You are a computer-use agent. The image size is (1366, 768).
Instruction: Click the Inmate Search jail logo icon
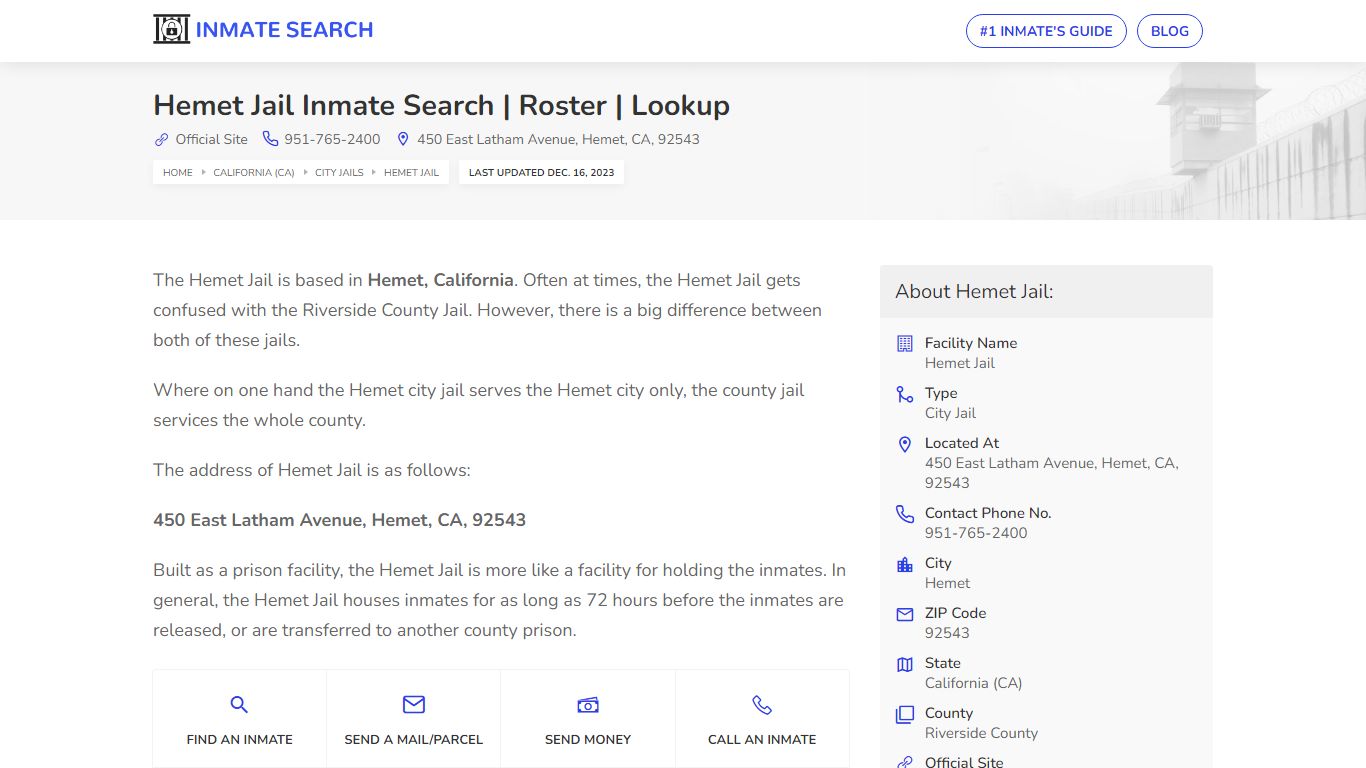171,30
